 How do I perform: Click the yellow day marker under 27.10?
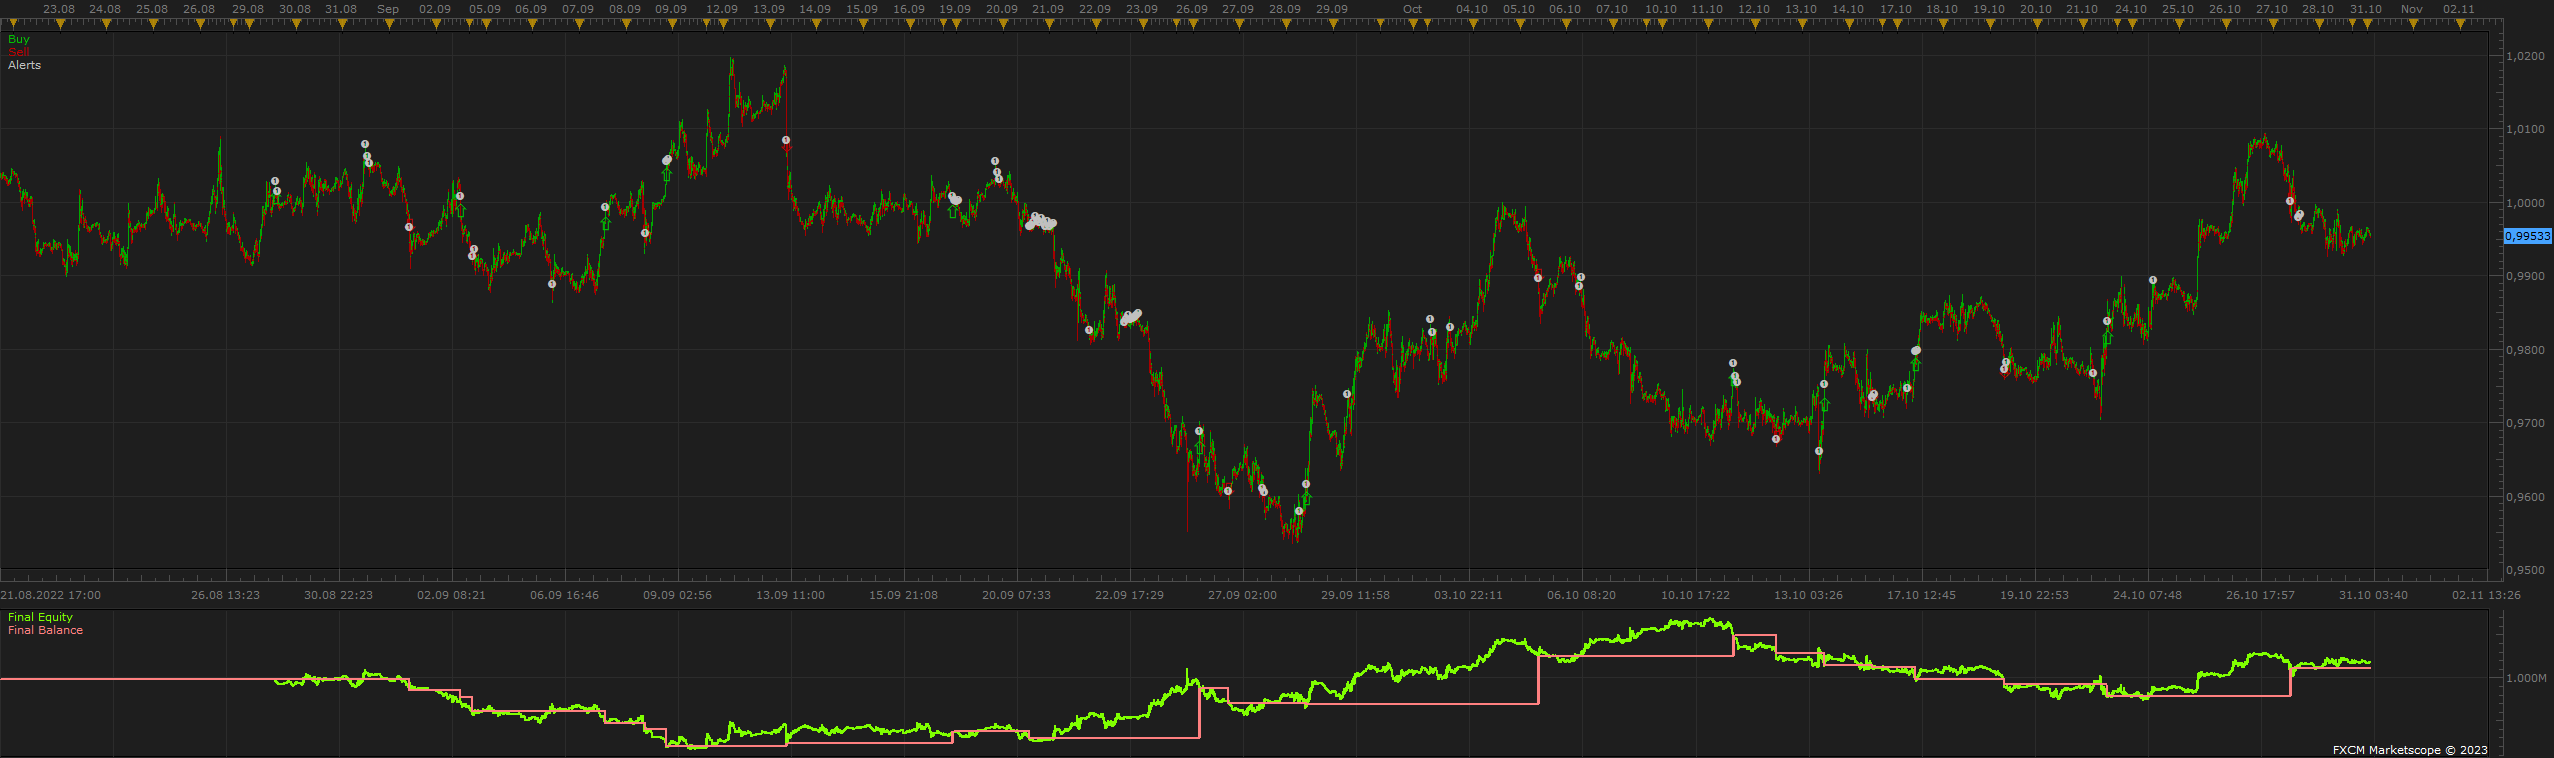(2272, 25)
